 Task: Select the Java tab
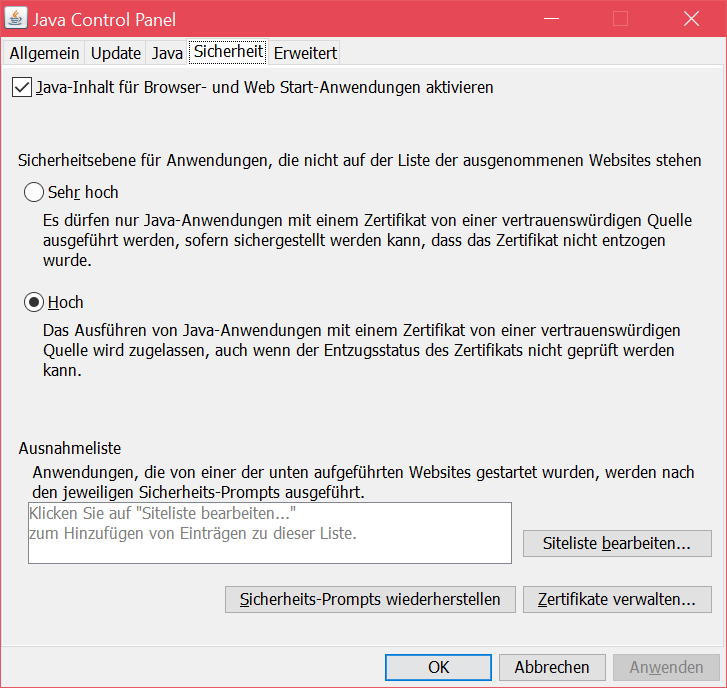(167, 53)
